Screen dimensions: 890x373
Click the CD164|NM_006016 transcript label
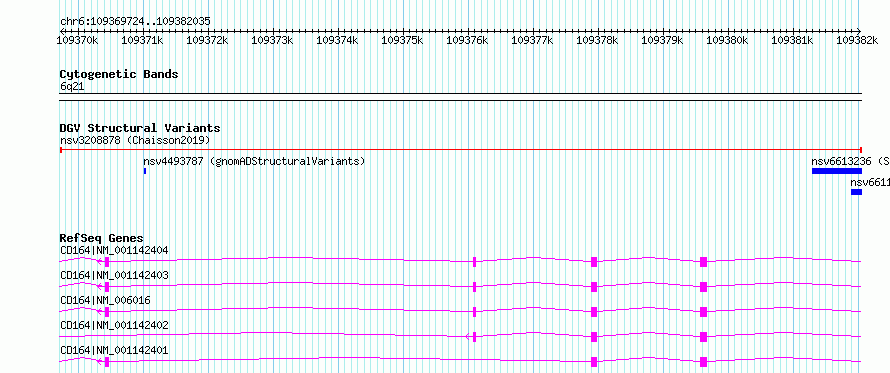point(105,300)
